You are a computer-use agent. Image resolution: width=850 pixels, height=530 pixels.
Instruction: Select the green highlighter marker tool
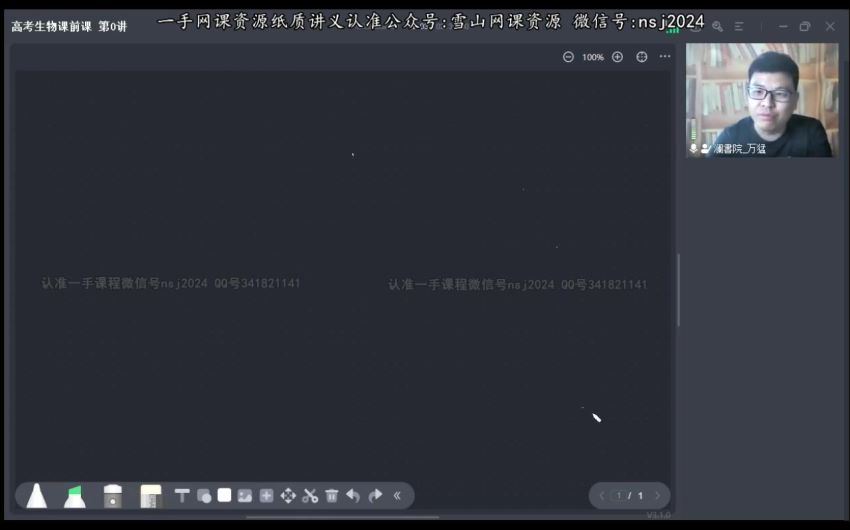(x=74, y=496)
